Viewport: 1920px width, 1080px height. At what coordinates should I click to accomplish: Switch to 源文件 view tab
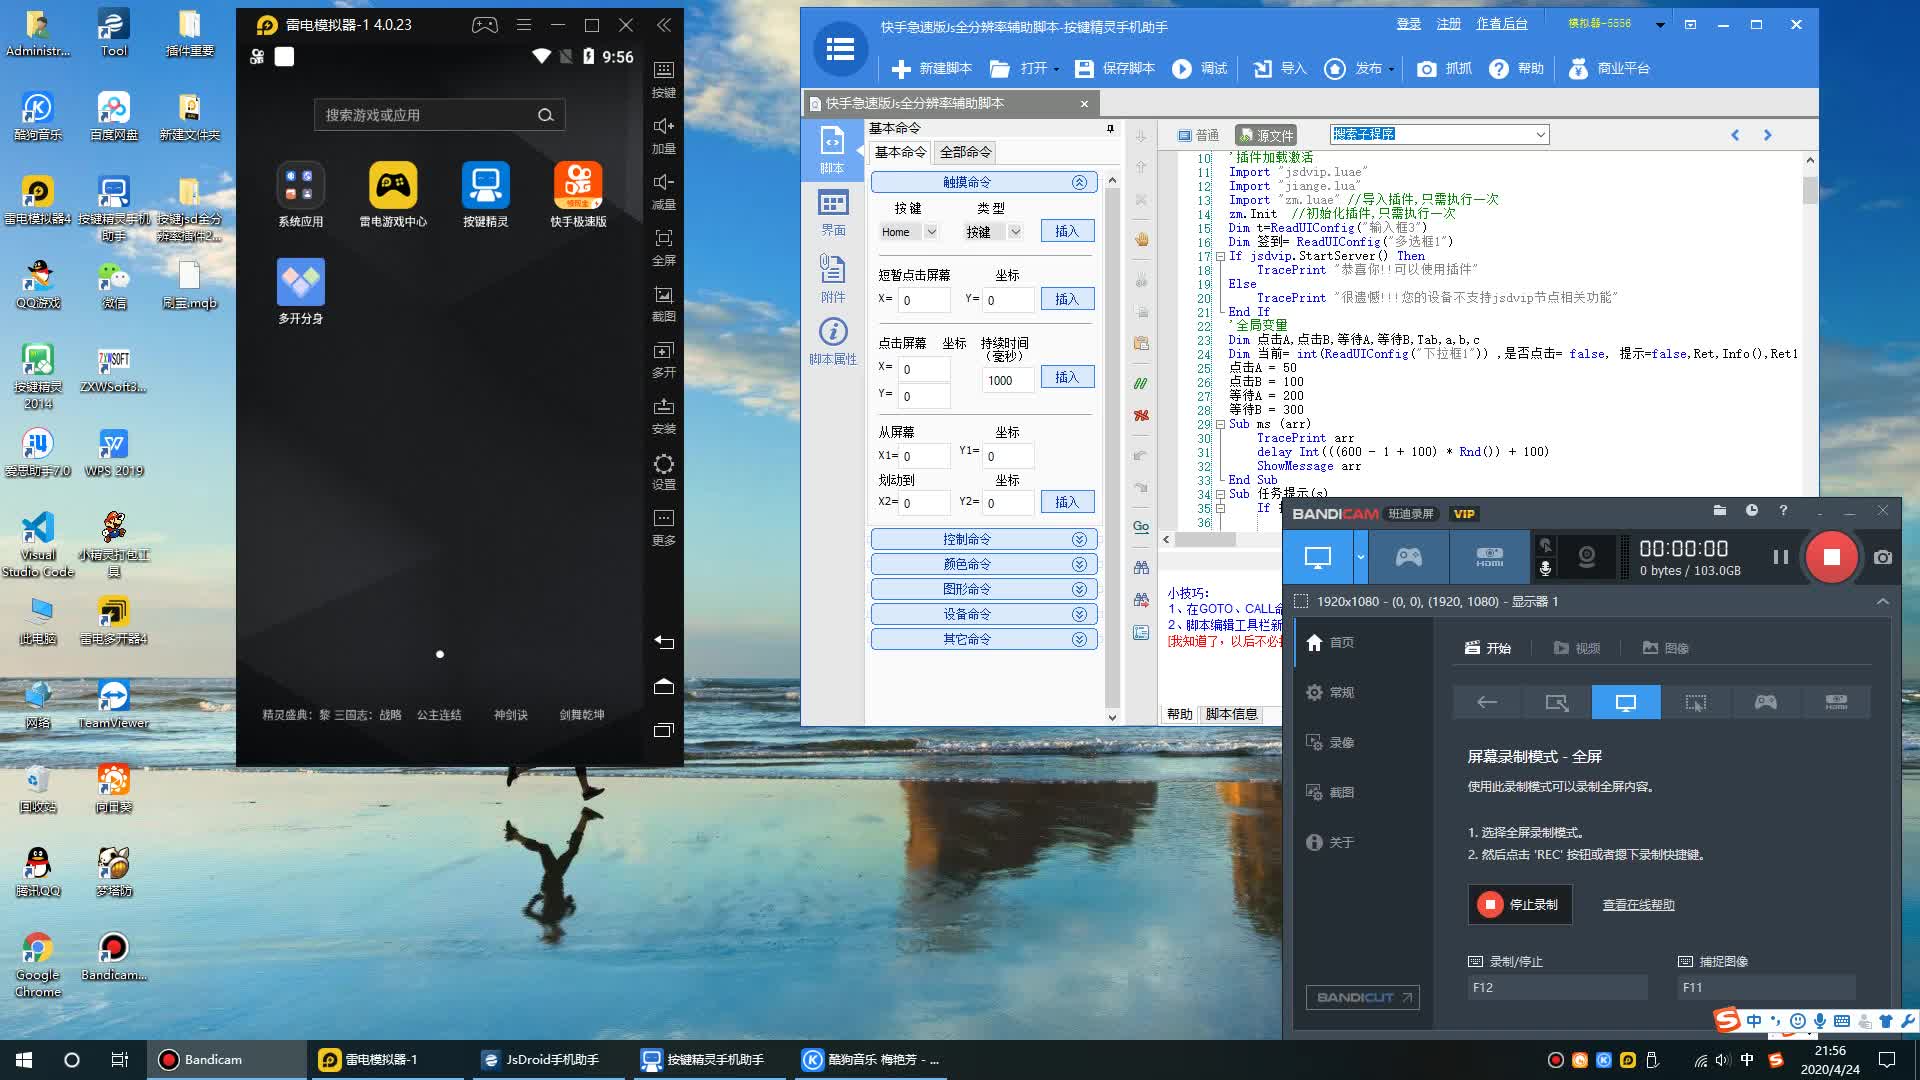[1266, 135]
